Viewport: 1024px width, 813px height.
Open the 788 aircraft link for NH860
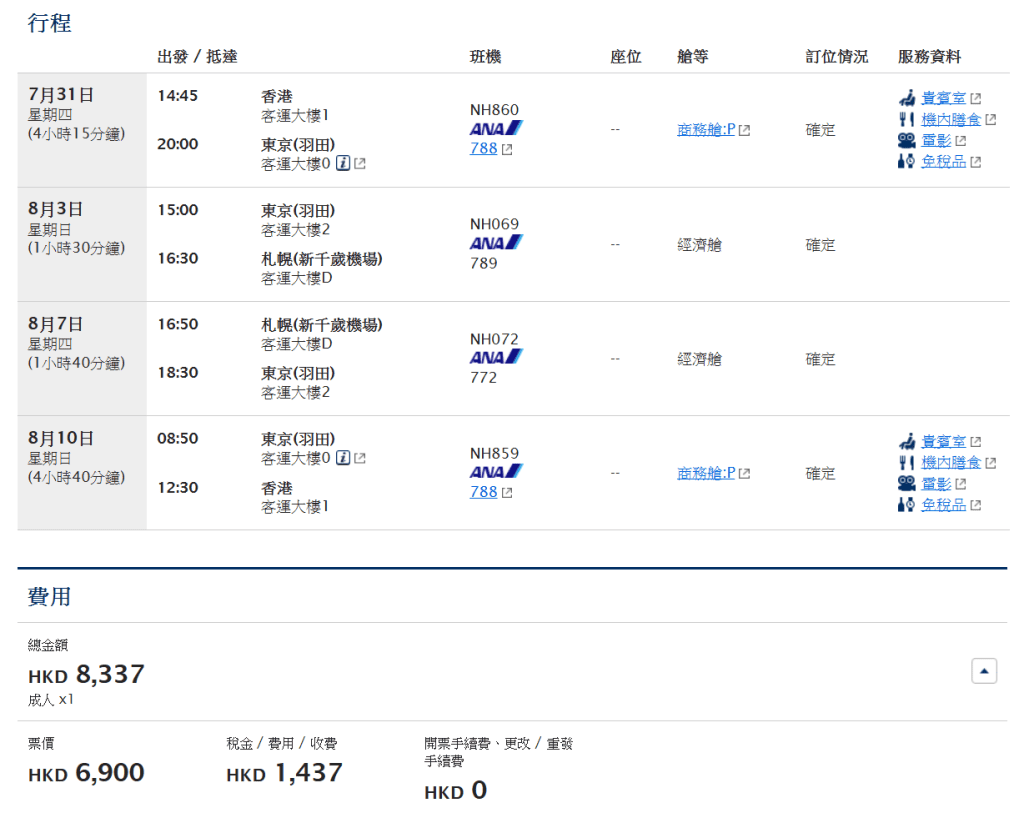pos(483,149)
